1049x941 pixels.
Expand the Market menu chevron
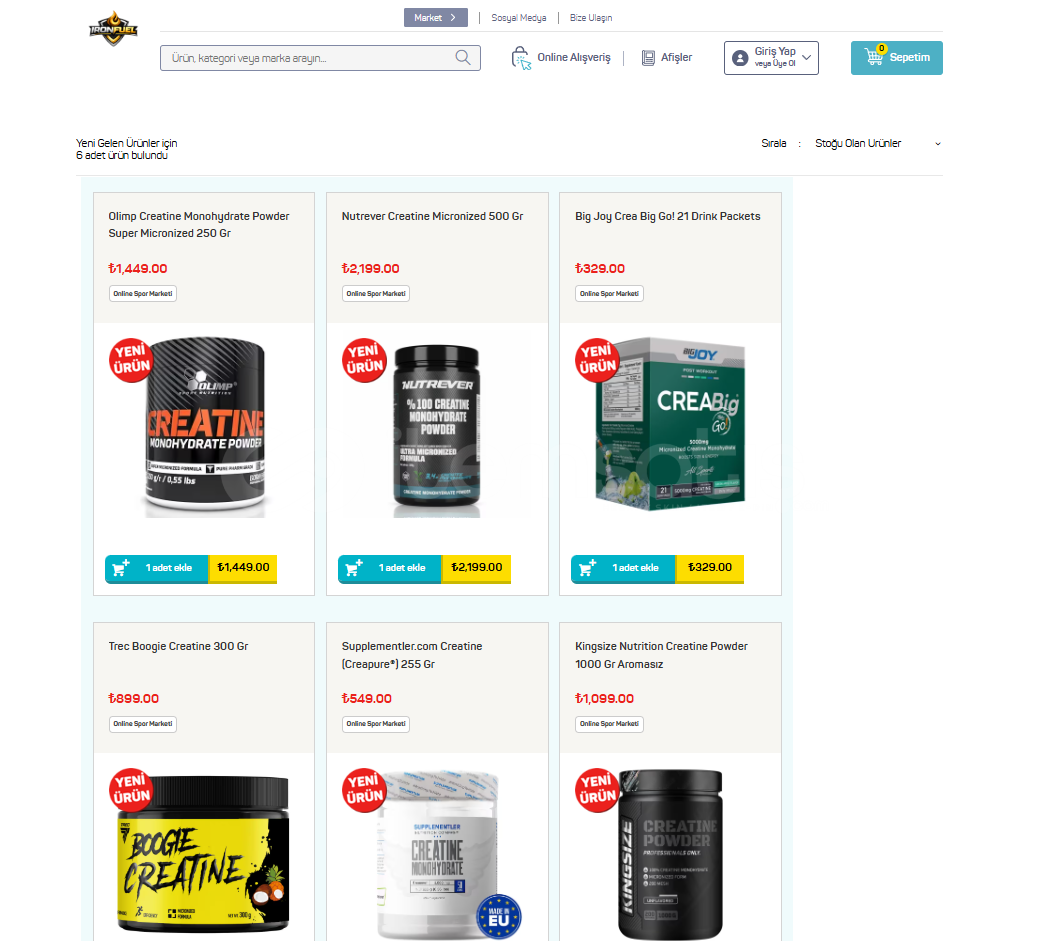(453, 17)
